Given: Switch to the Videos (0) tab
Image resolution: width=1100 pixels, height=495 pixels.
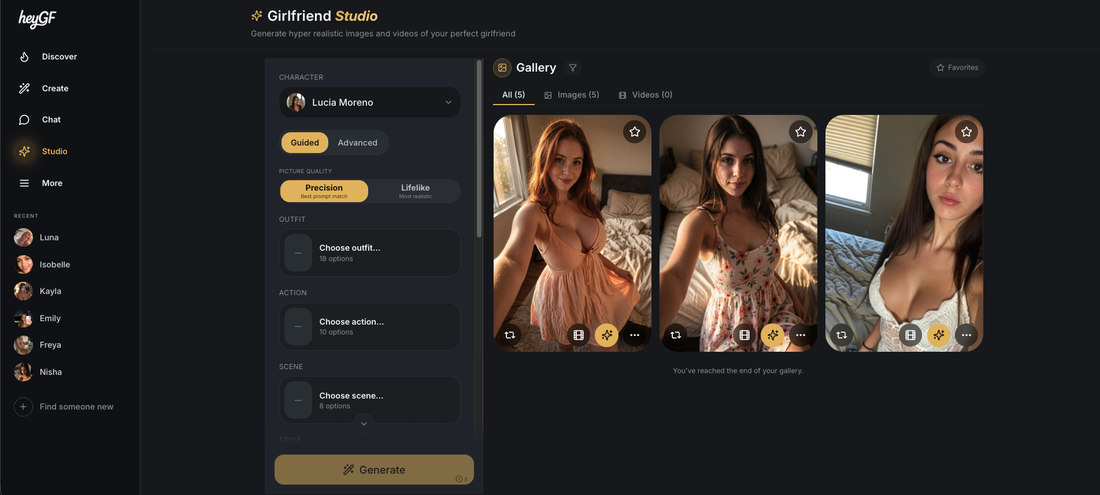Looking at the screenshot, I should tap(645, 95).
